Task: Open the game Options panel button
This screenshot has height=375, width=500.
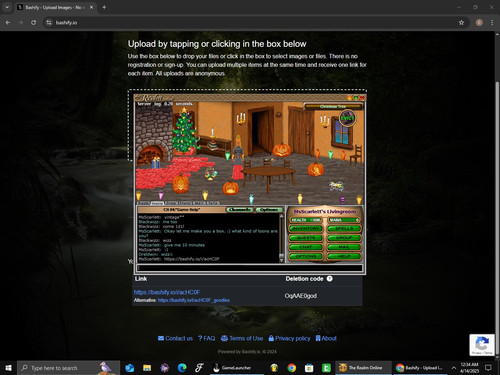Action: (x=306, y=256)
